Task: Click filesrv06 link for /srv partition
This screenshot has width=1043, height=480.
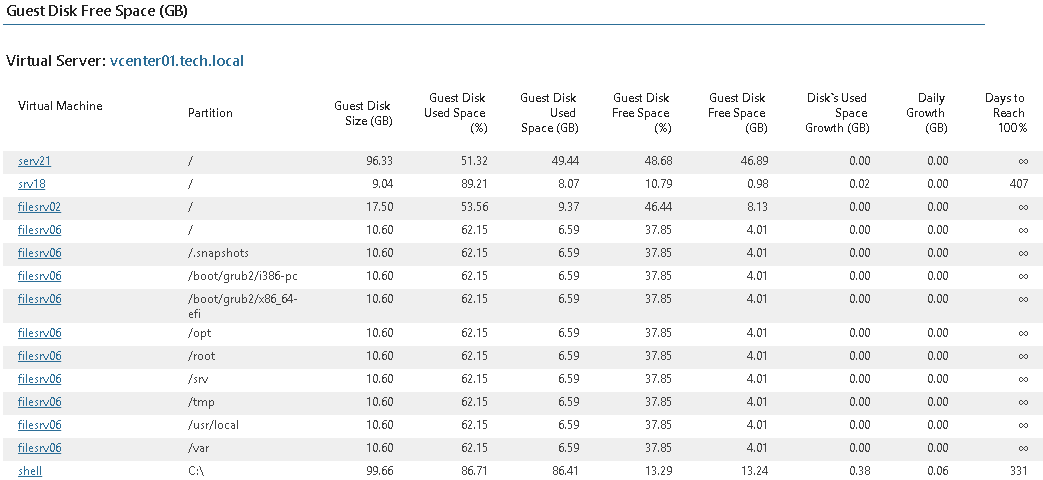Action: point(39,379)
